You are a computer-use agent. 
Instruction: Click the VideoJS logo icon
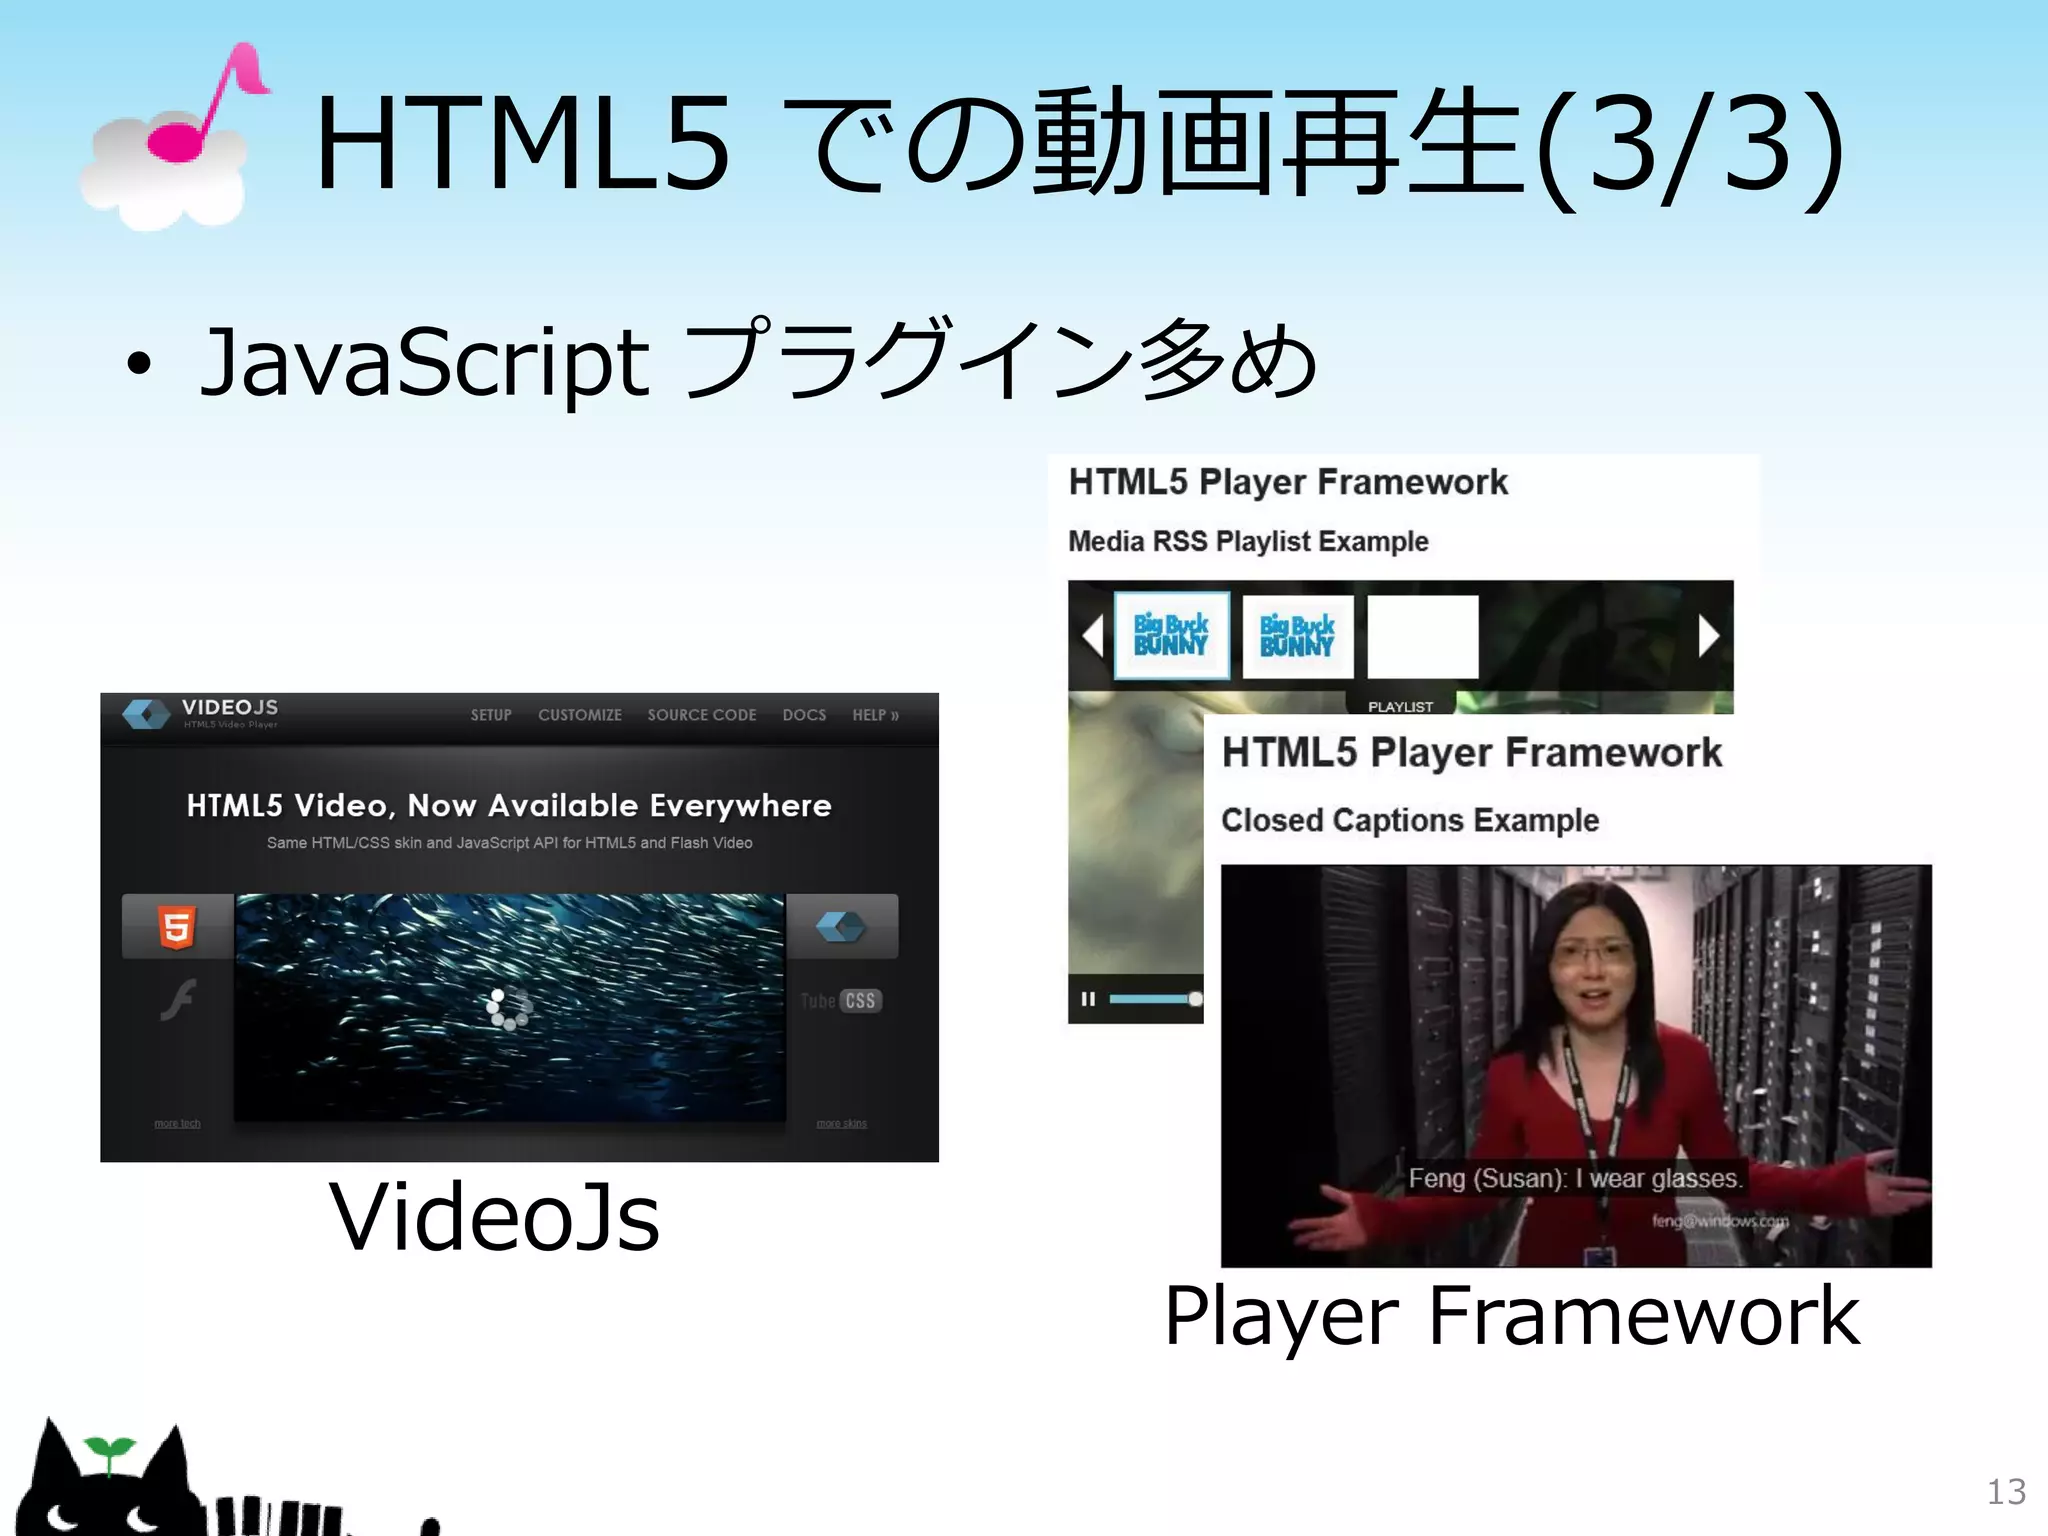(146, 714)
